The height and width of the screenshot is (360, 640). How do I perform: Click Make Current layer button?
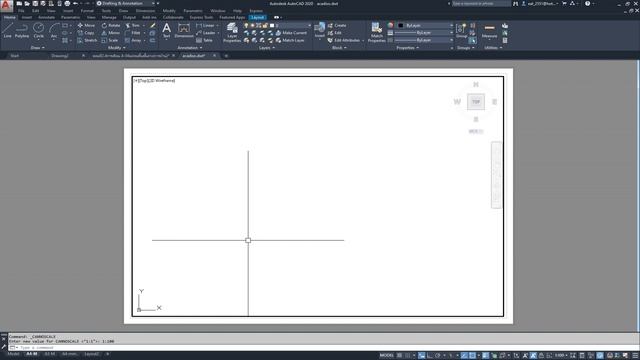click(x=291, y=33)
